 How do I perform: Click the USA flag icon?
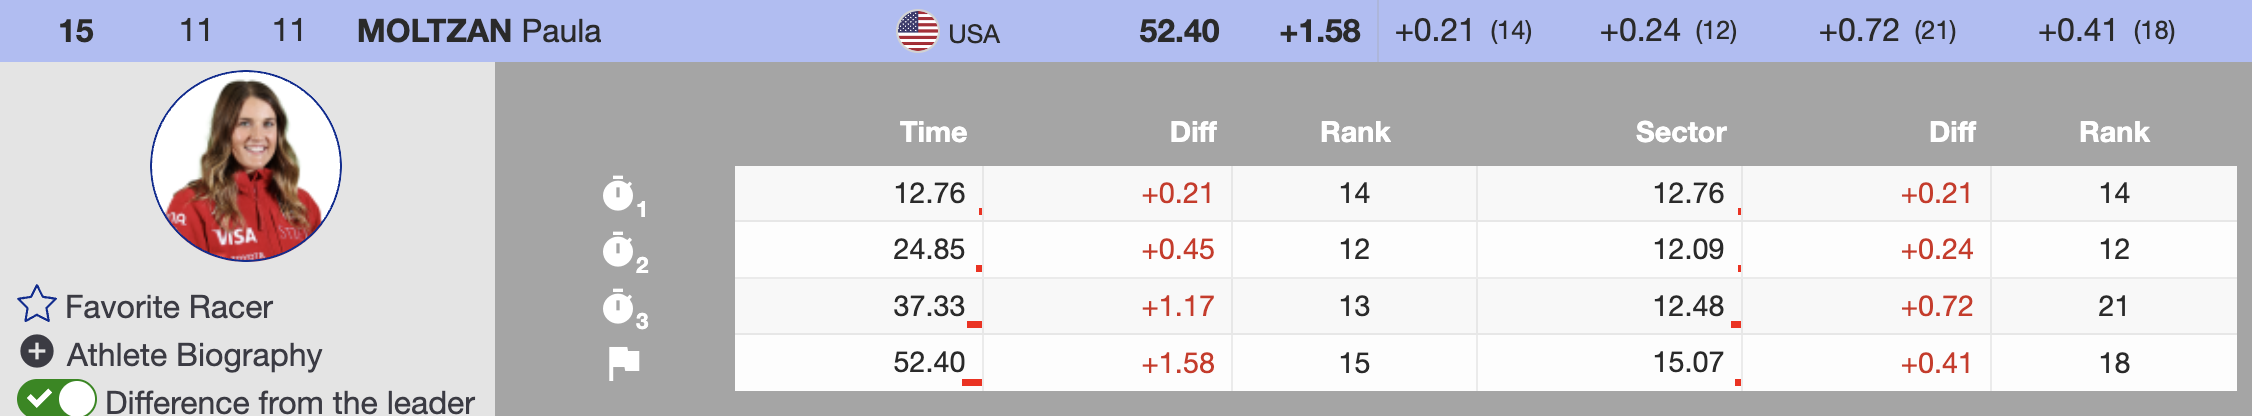pos(917,32)
